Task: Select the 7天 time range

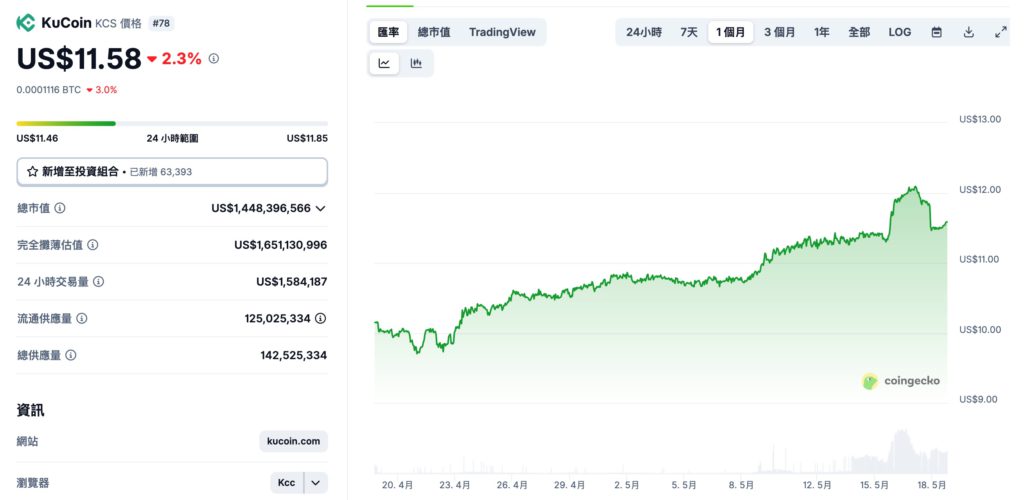Action: [689, 32]
